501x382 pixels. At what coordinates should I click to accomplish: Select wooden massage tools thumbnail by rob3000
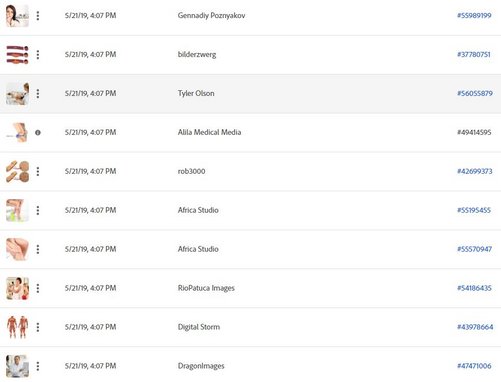pos(17,171)
